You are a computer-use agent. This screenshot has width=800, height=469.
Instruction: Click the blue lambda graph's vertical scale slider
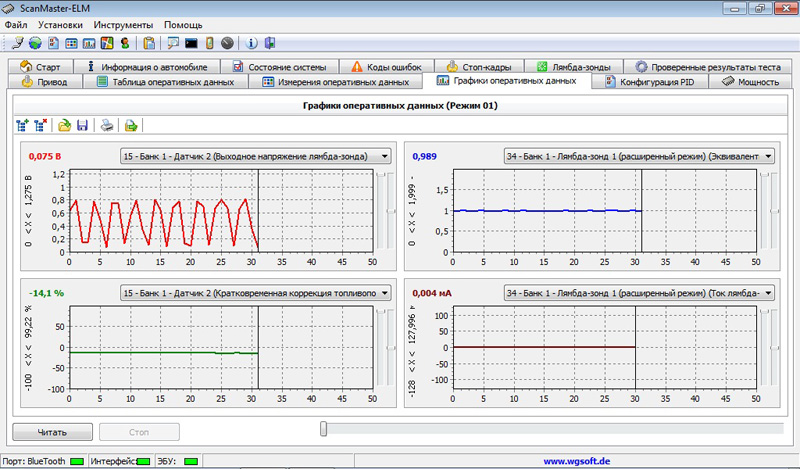point(774,211)
